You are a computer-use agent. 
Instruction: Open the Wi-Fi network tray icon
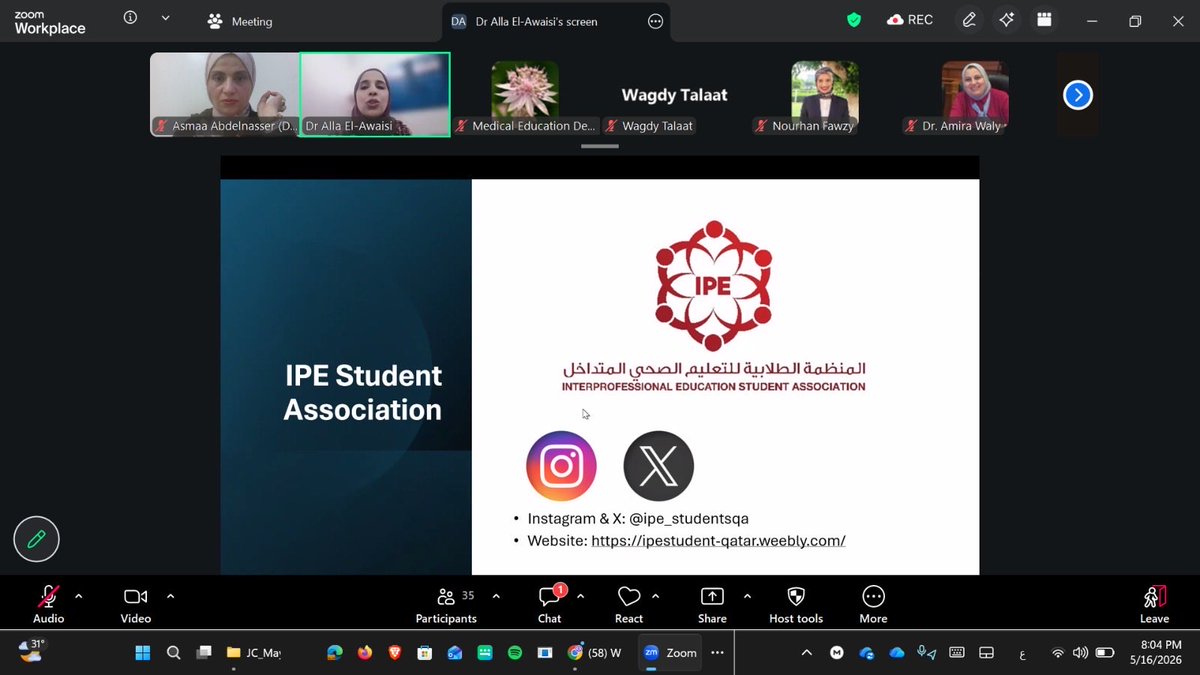pyautogui.click(x=1058, y=653)
